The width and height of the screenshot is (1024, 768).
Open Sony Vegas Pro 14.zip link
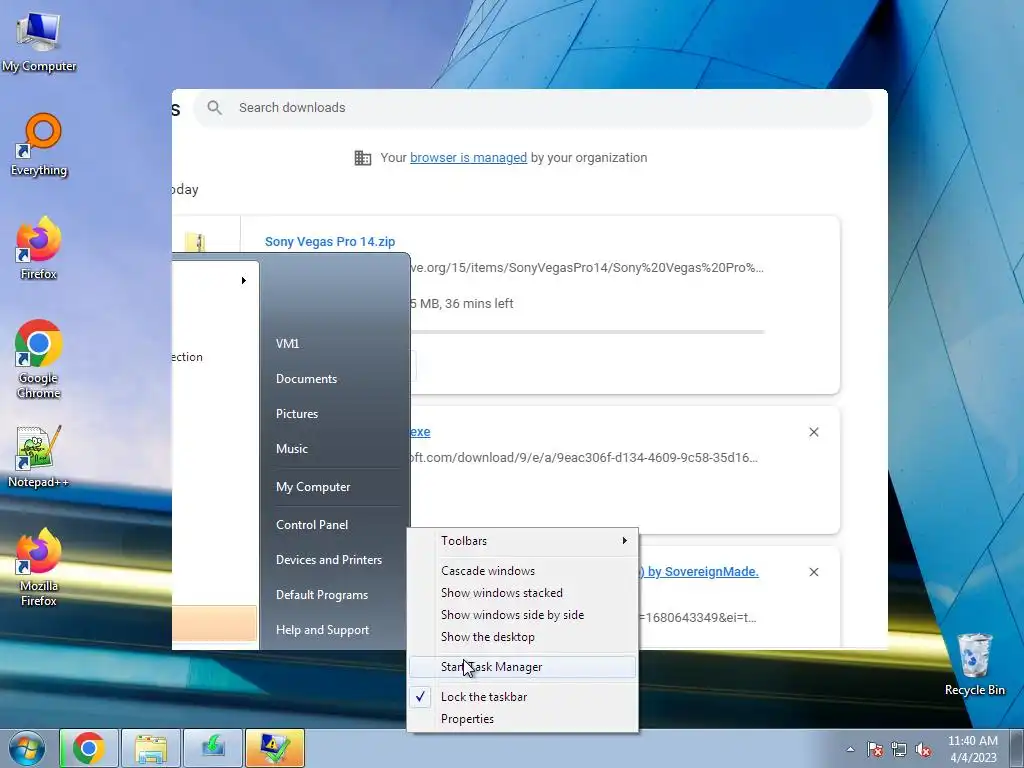click(x=330, y=242)
